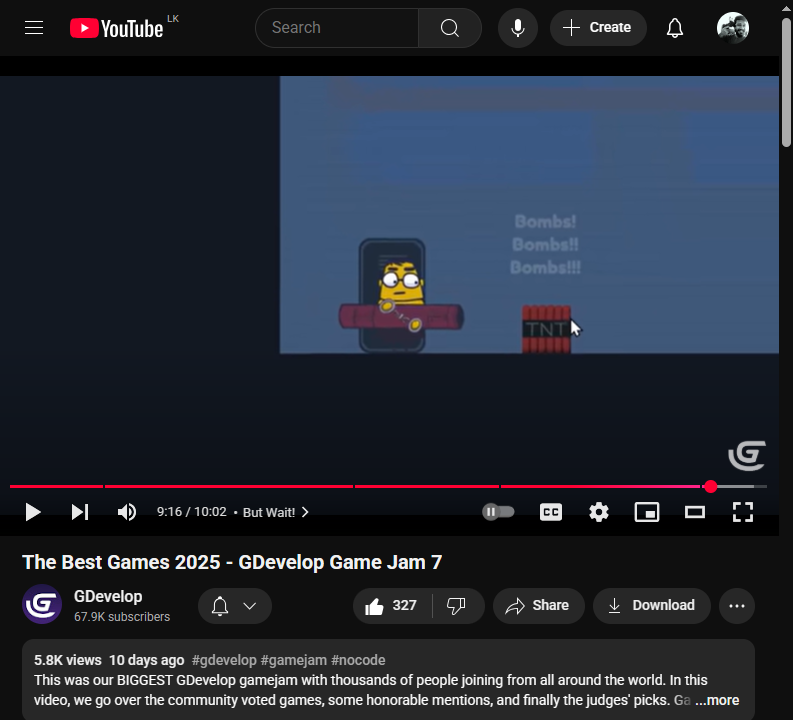Go full screen

[743, 512]
